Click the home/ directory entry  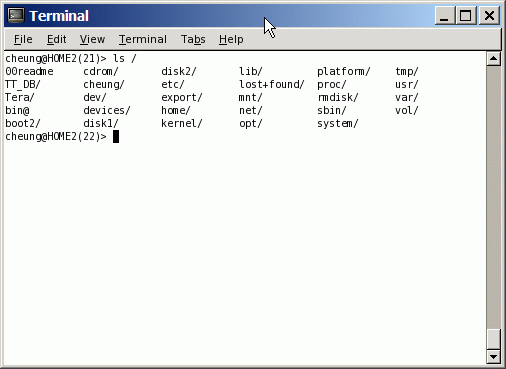(x=176, y=110)
